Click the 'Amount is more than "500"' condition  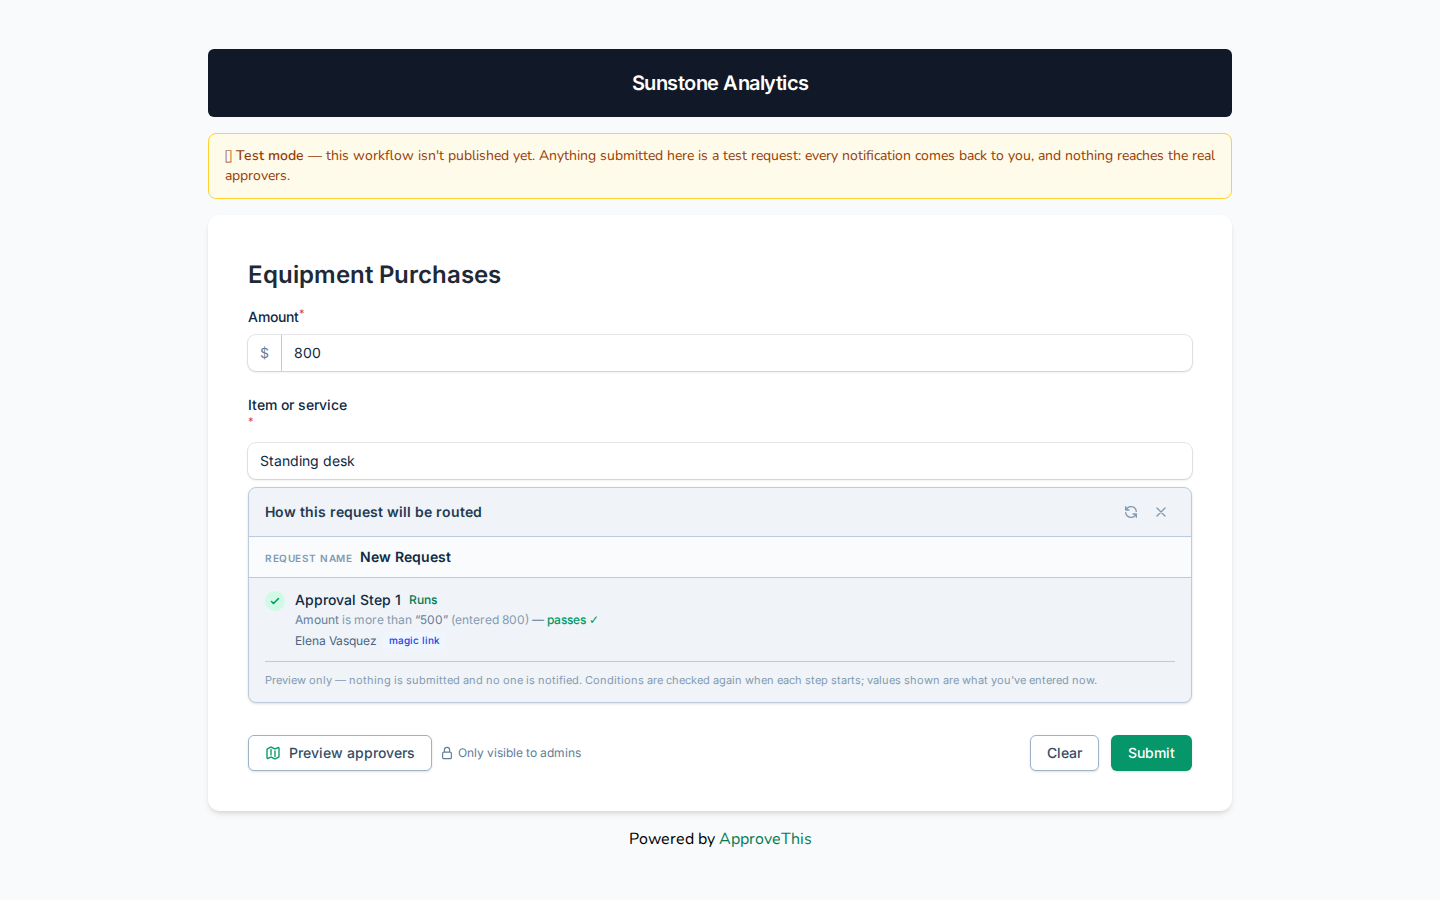coord(370,620)
